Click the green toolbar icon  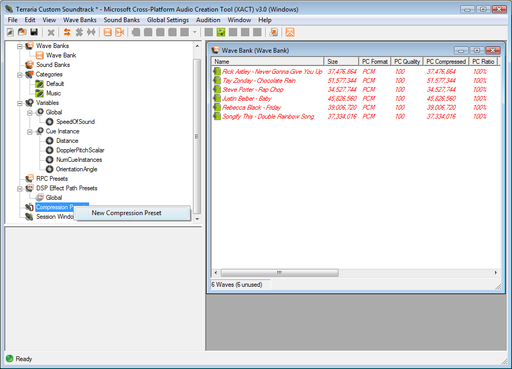[221, 32]
